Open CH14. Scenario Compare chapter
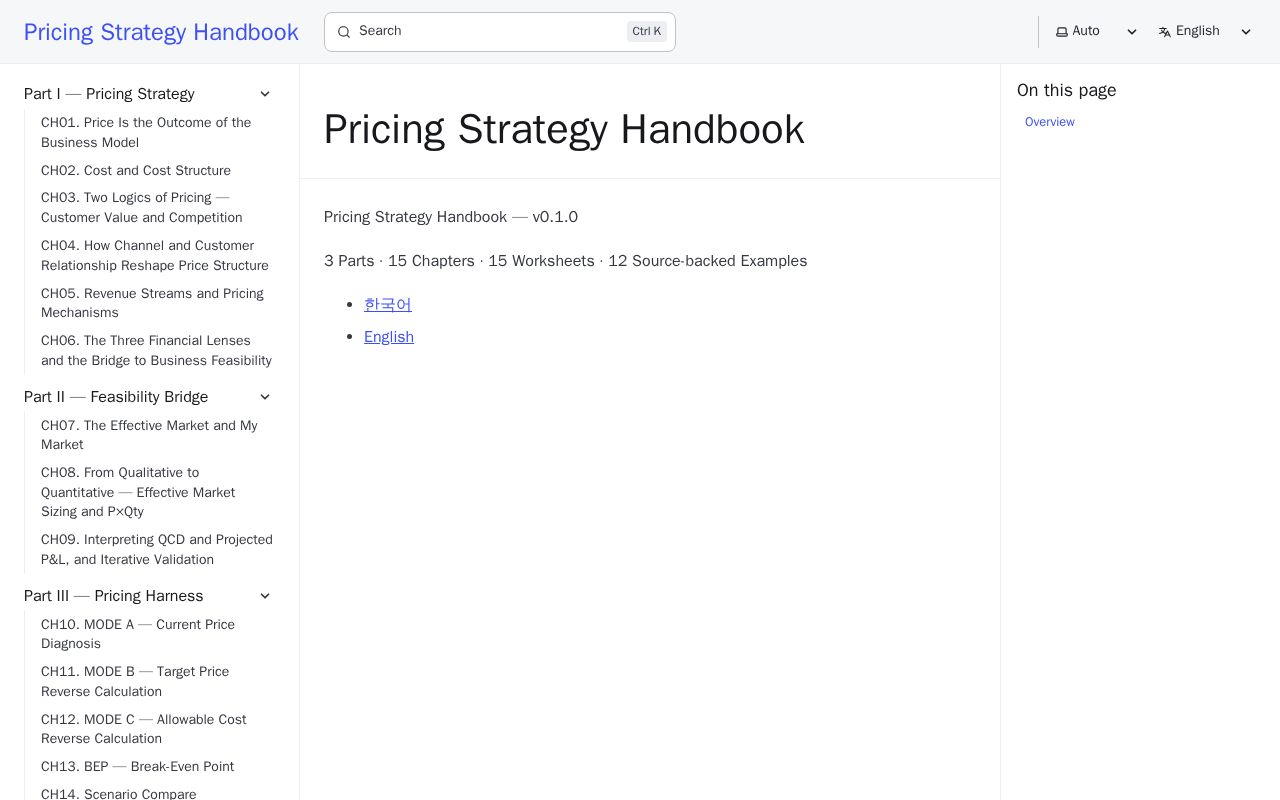 tap(157, 793)
